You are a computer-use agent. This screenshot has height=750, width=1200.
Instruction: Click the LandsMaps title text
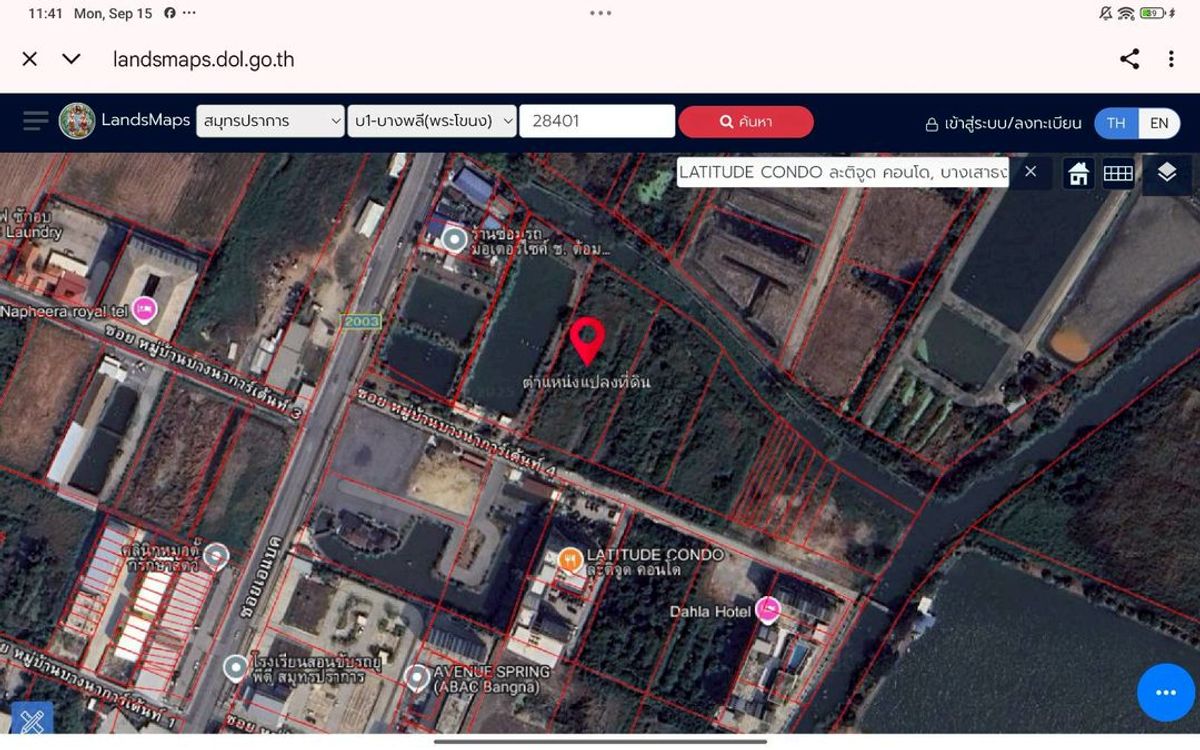145,121
